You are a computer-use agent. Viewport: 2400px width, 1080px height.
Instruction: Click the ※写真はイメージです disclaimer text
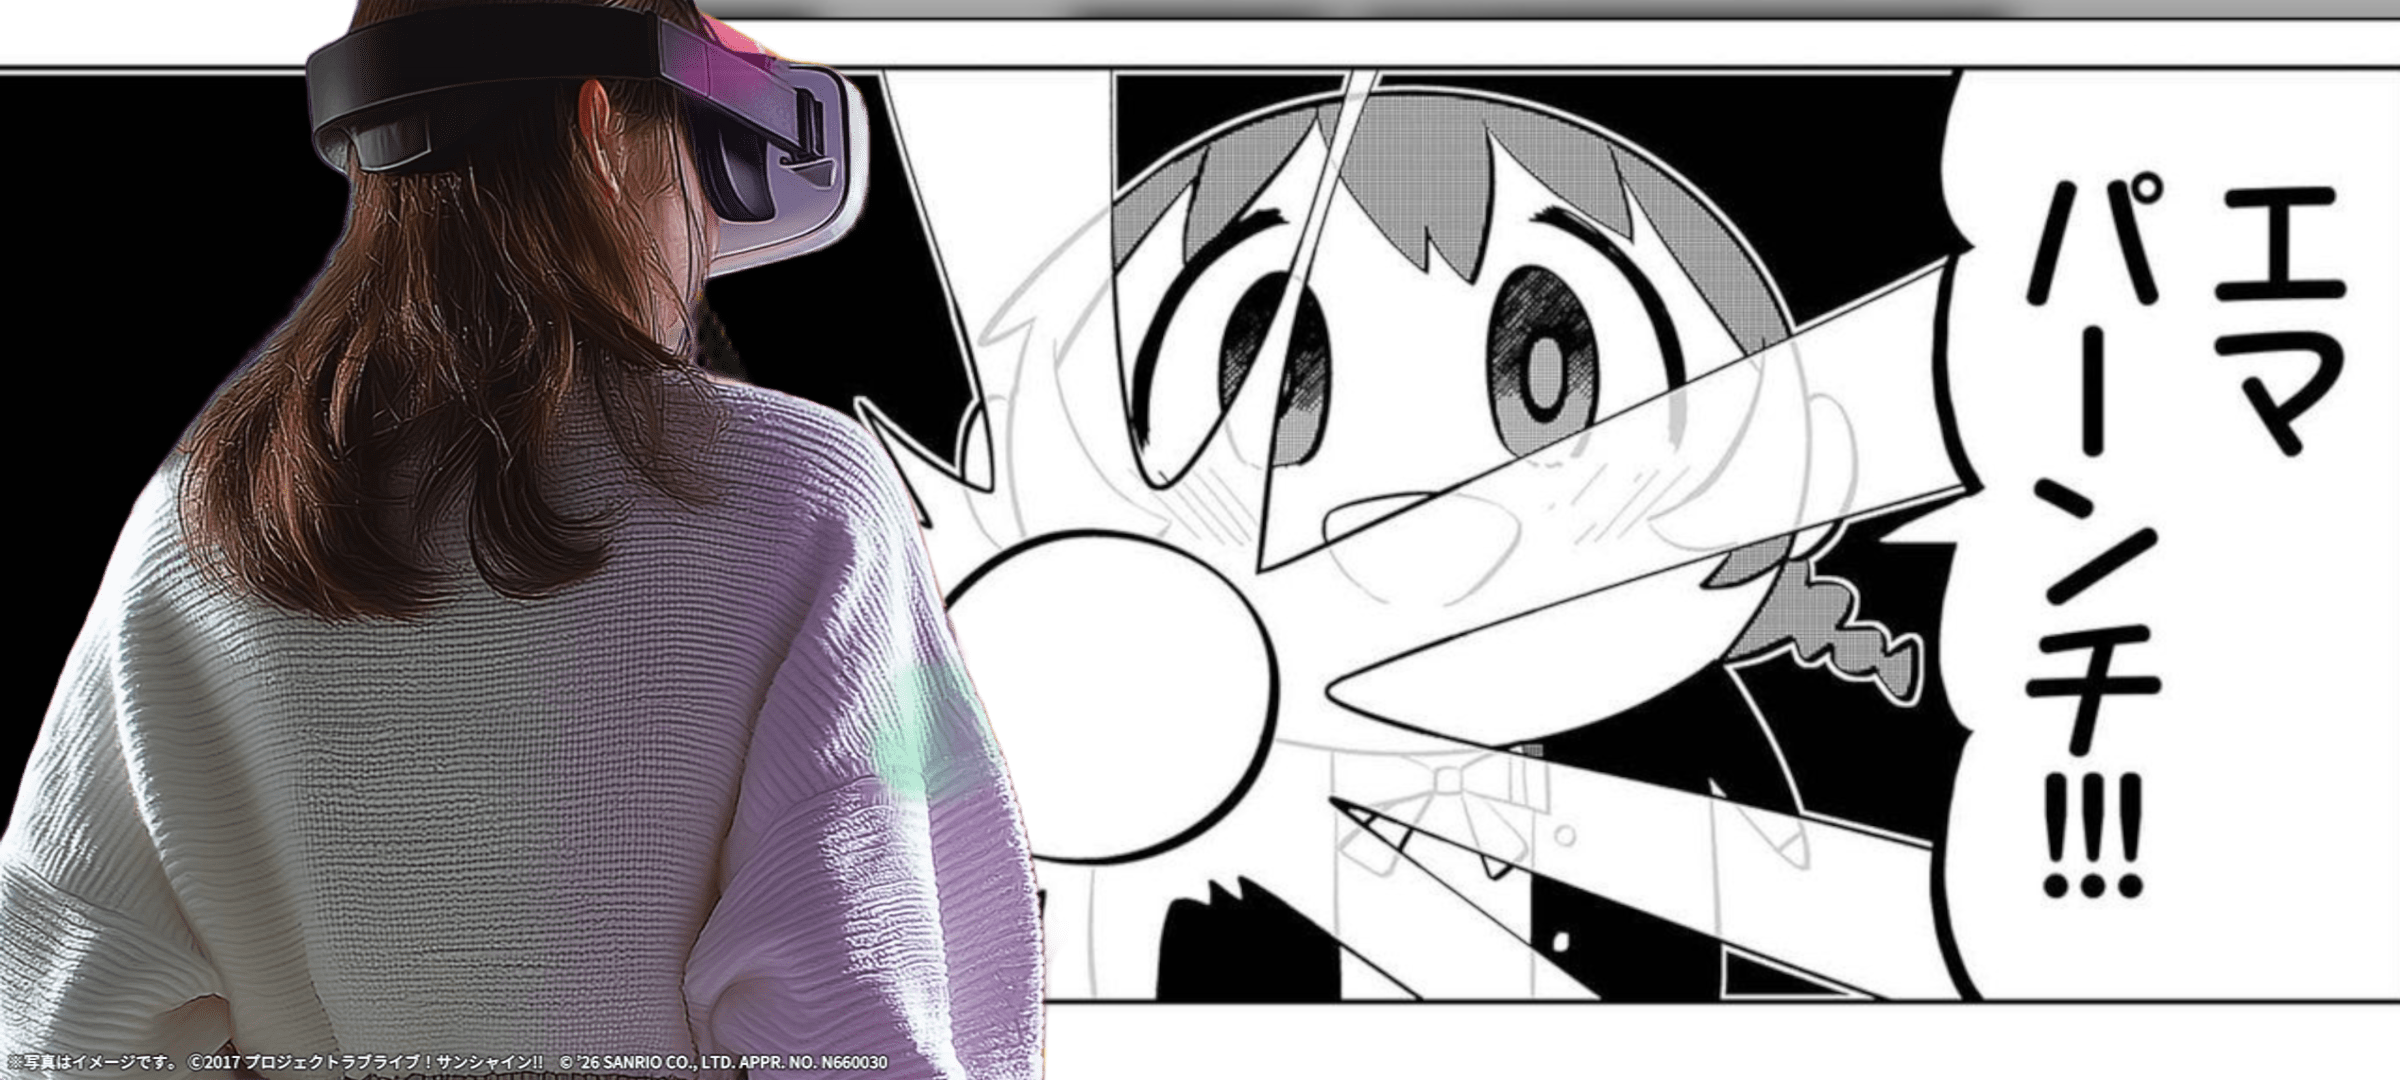coord(92,1062)
